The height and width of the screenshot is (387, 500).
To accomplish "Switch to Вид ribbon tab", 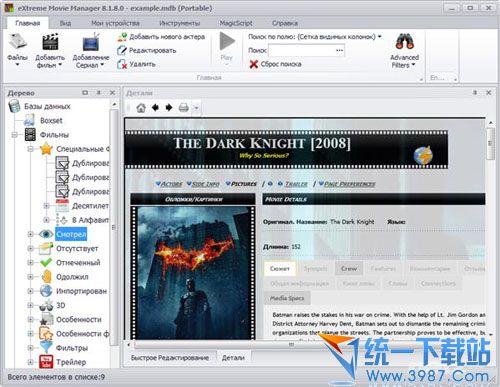I will pyautogui.click(x=65, y=23).
